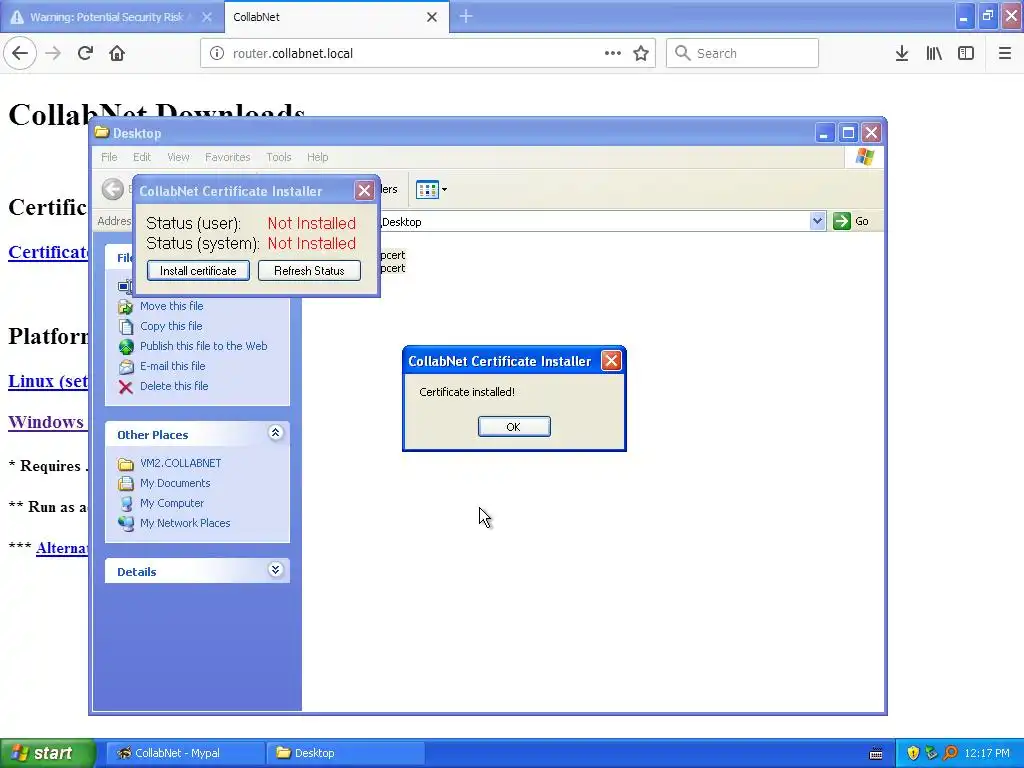1024x768 pixels.
Task: Maximize the Desktop Explorer window
Action: (848, 133)
